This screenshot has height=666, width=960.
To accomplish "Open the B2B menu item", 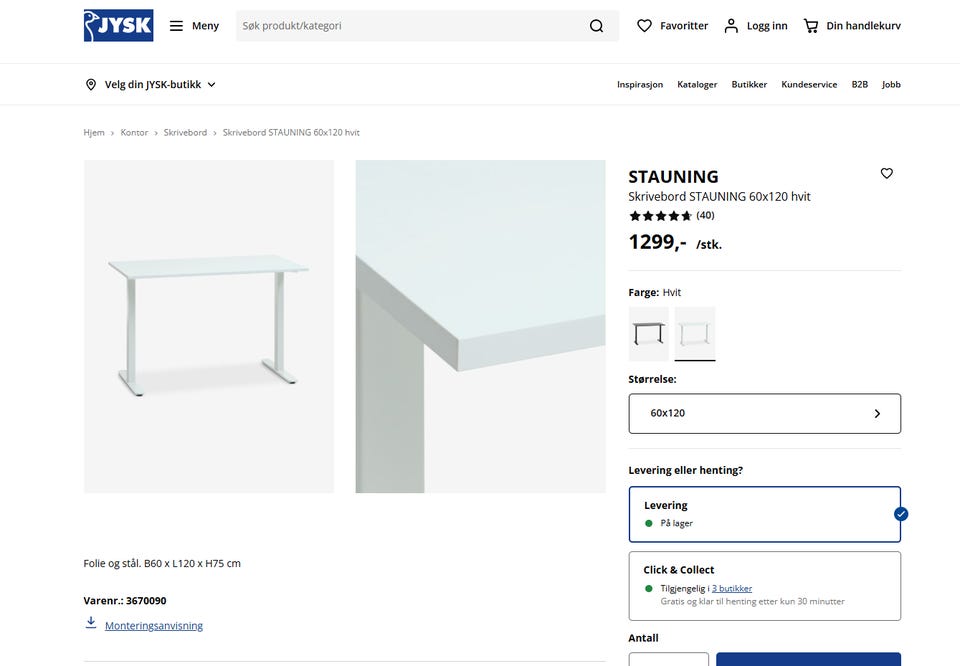I will tap(860, 84).
